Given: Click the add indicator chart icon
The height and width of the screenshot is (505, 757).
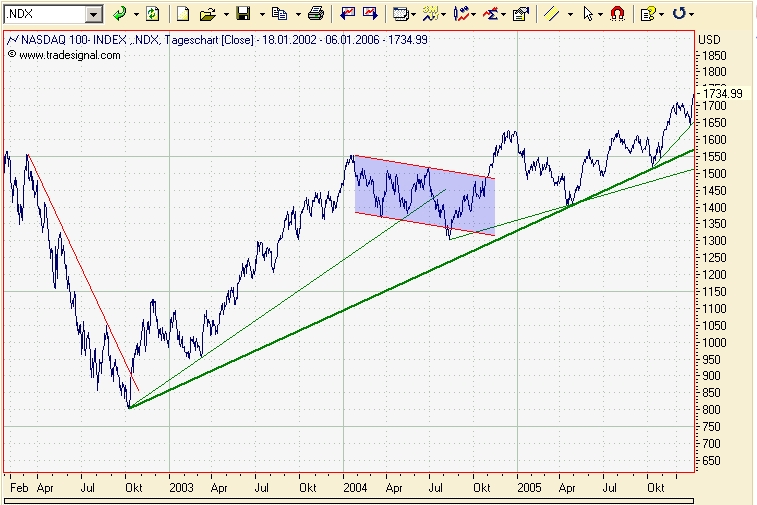Looking at the screenshot, I should pyautogui.click(x=430, y=14).
